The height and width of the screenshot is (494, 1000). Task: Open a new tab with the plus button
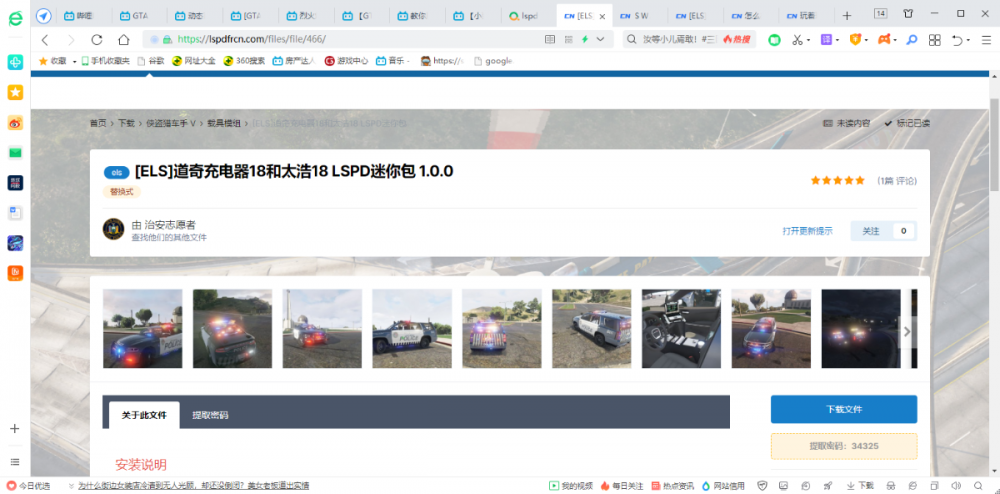[847, 16]
